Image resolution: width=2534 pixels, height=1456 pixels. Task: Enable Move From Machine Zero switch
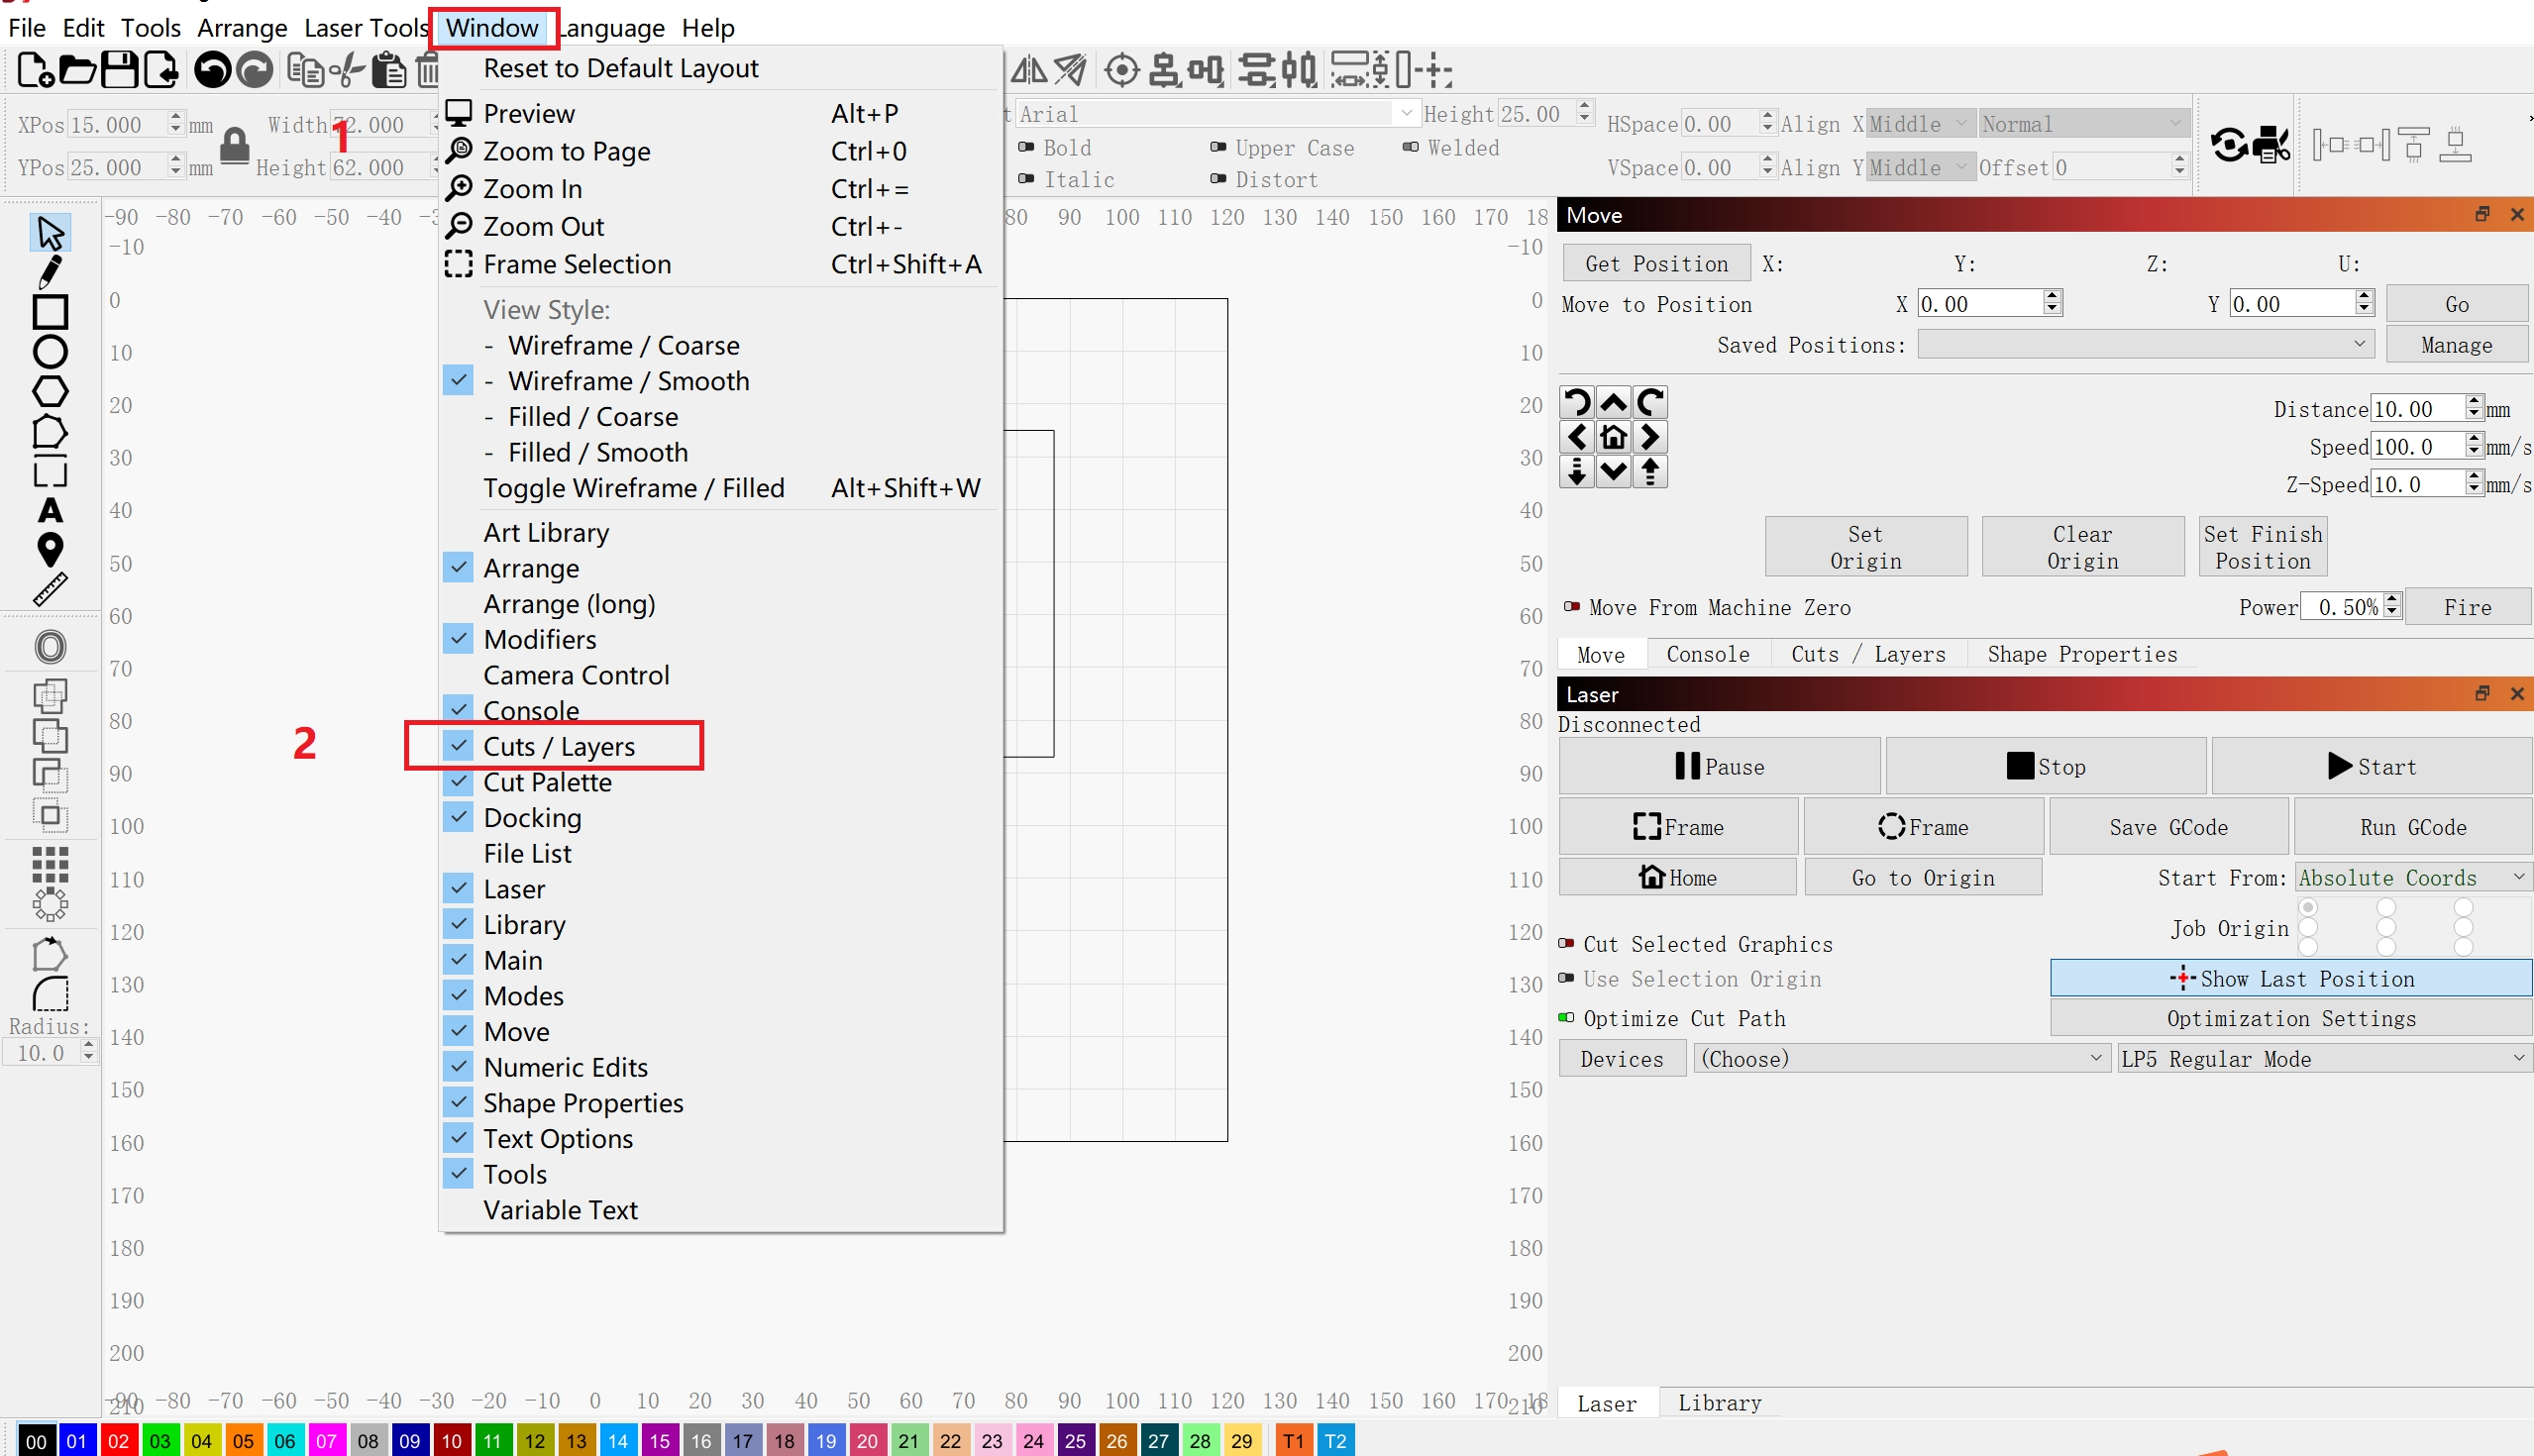[x=1572, y=606]
